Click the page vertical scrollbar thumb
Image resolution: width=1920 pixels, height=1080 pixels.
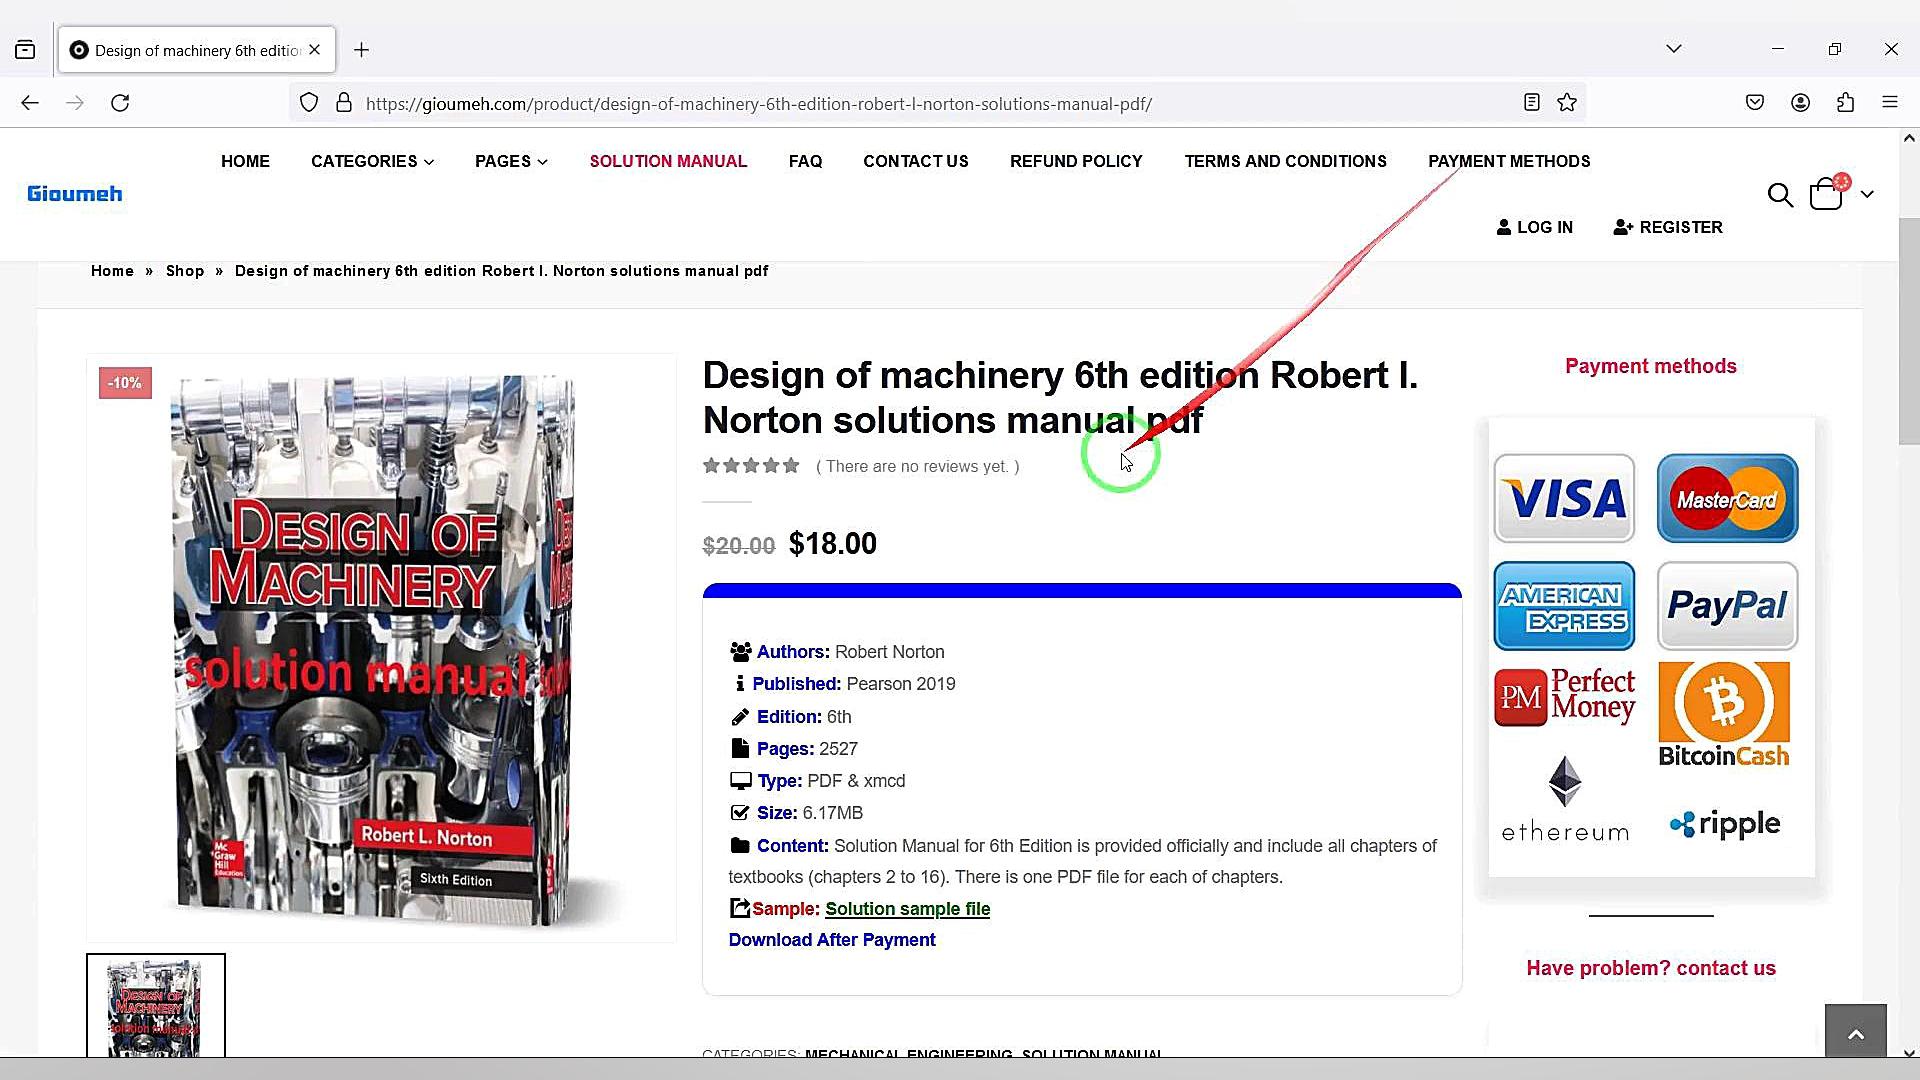pyautogui.click(x=1909, y=330)
